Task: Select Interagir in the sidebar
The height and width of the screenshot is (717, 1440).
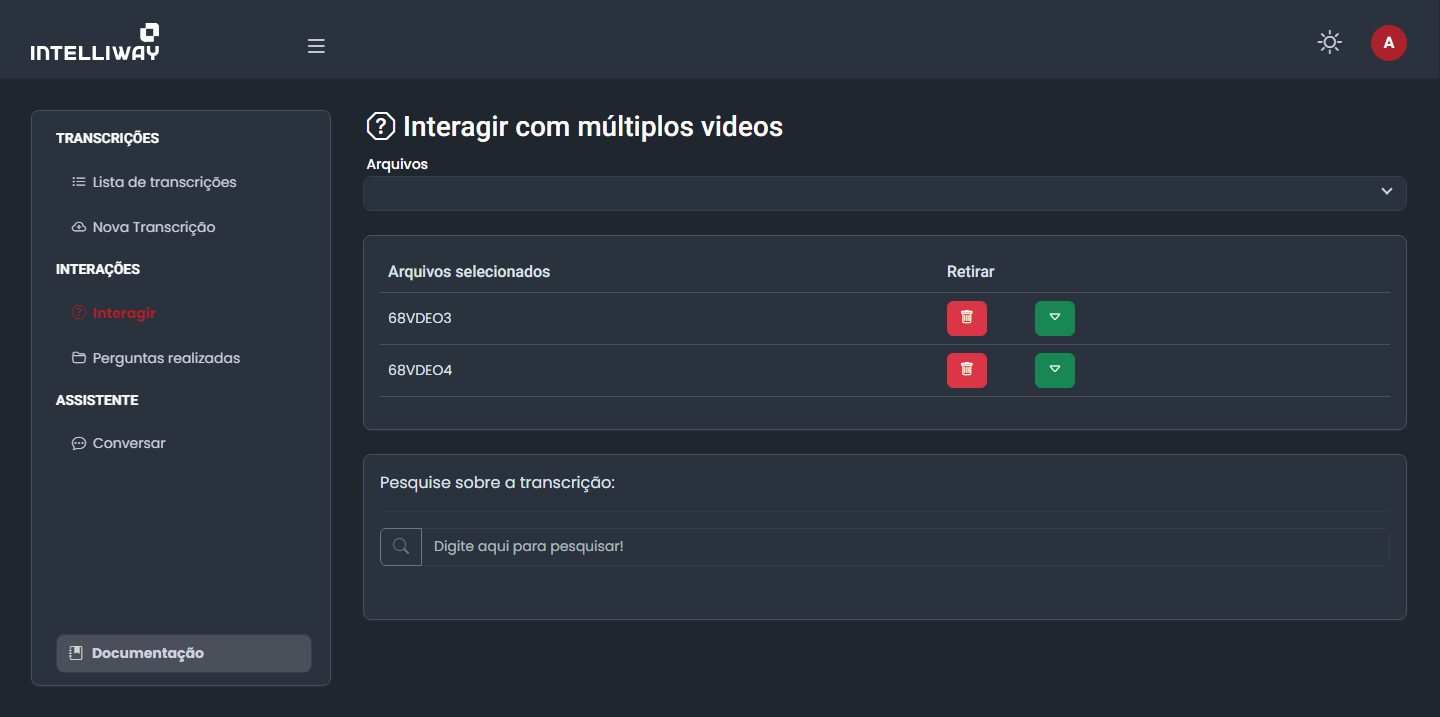Action: [x=124, y=313]
